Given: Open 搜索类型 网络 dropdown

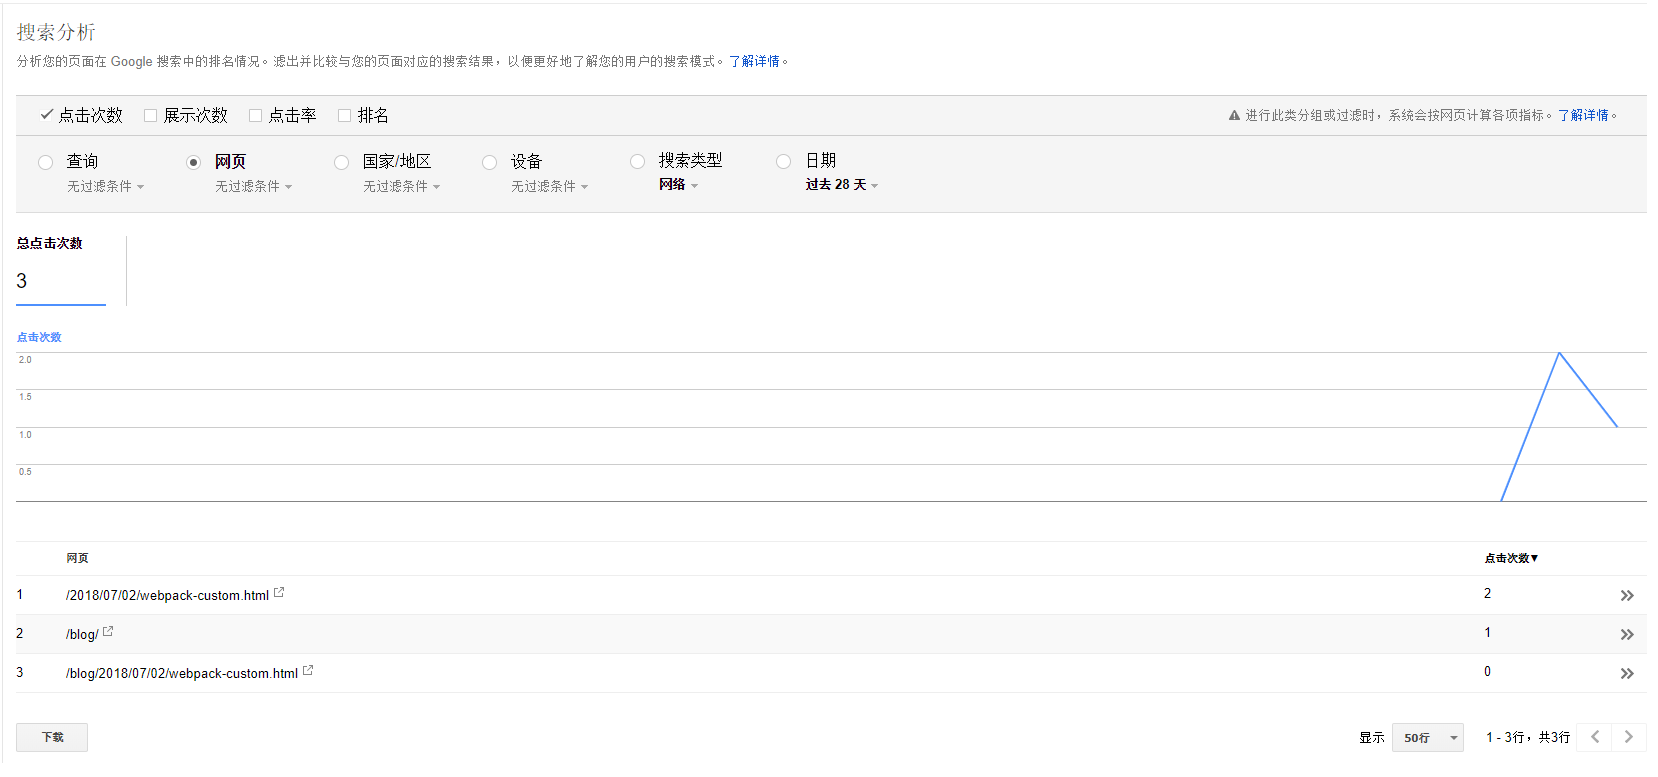Looking at the screenshot, I should (x=679, y=184).
